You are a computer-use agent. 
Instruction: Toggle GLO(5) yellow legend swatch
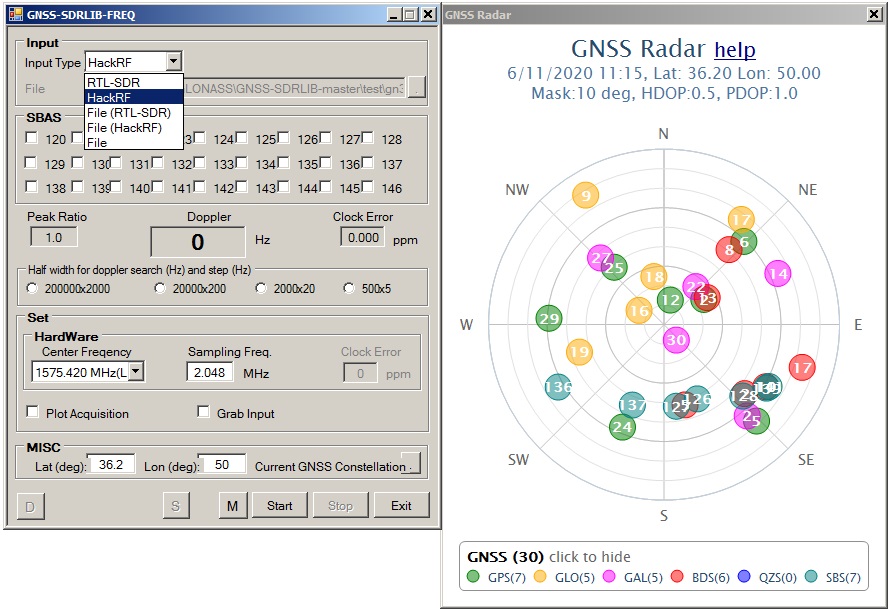[540, 576]
